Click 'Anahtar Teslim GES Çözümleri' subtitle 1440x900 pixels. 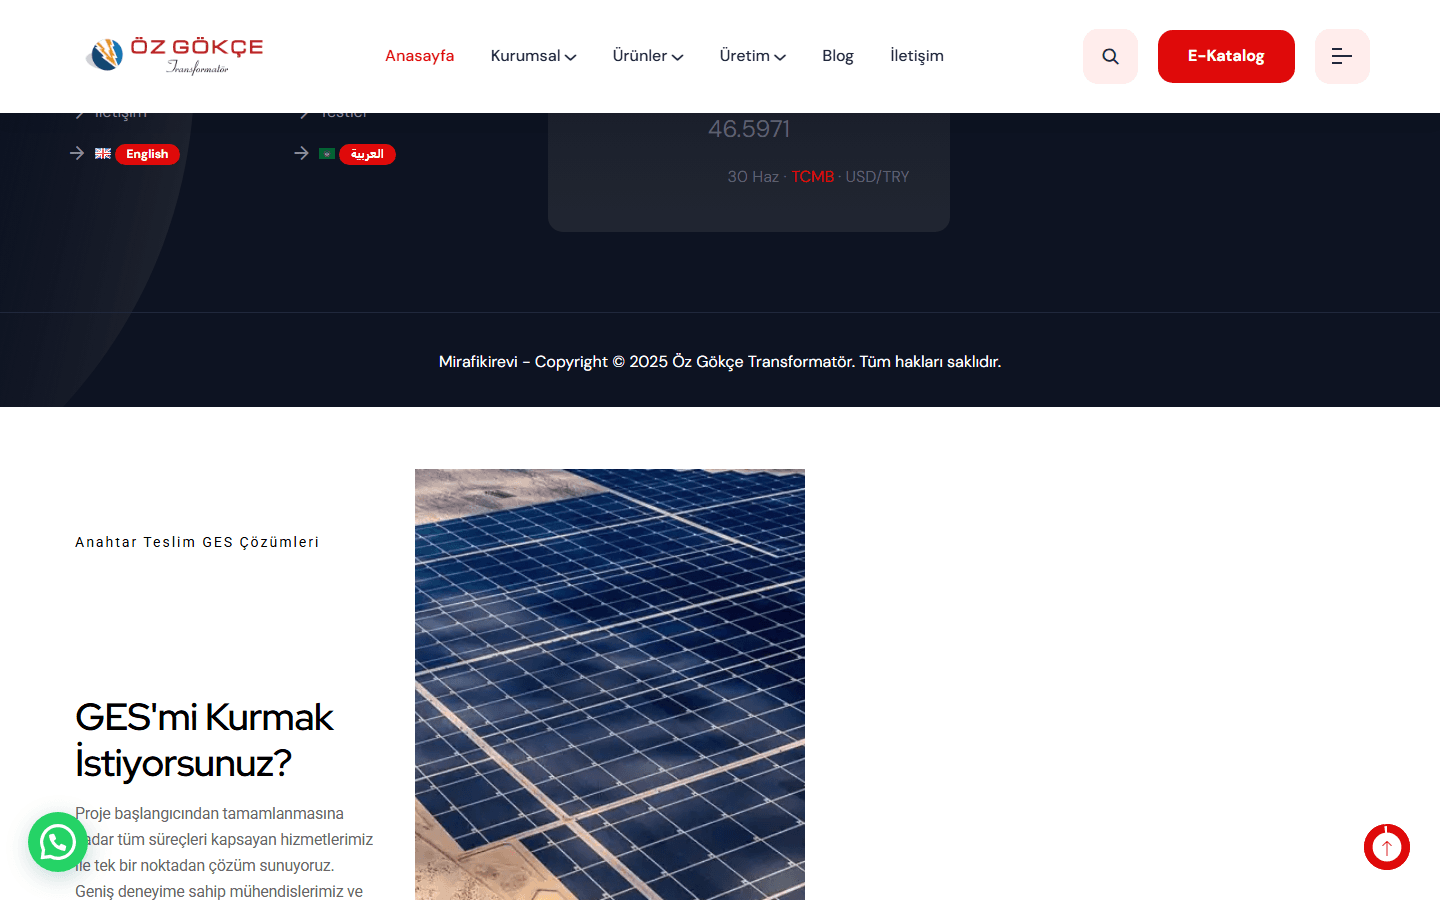click(197, 542)
